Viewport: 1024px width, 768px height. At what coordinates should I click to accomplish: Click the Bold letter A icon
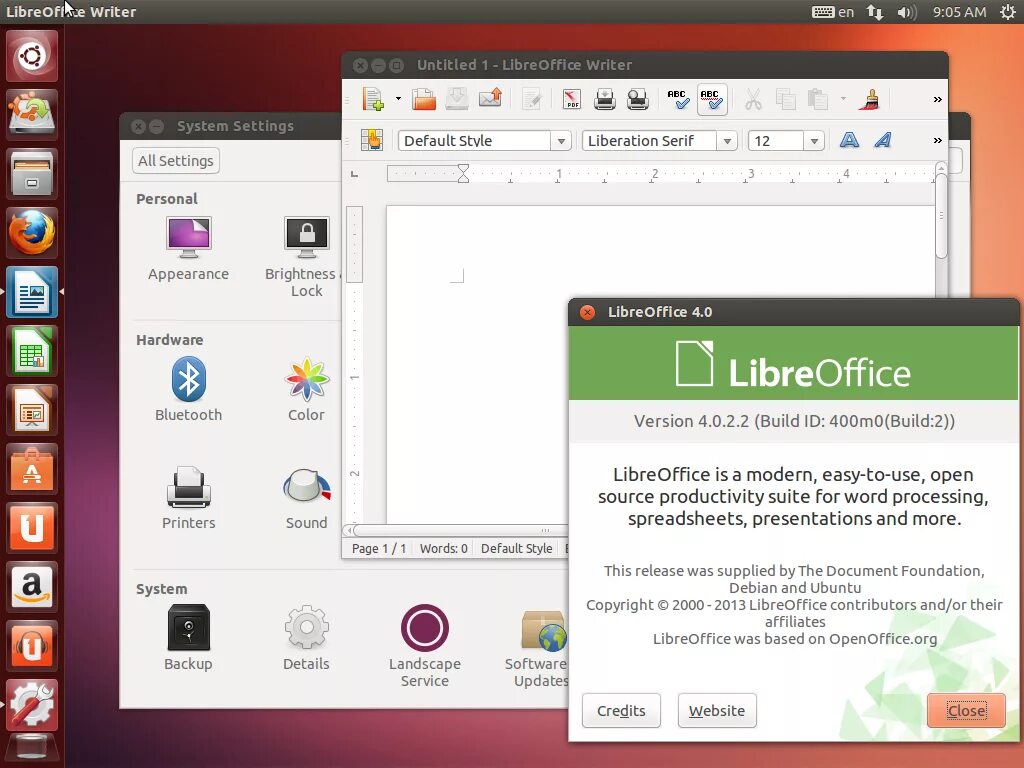[849, 140]
